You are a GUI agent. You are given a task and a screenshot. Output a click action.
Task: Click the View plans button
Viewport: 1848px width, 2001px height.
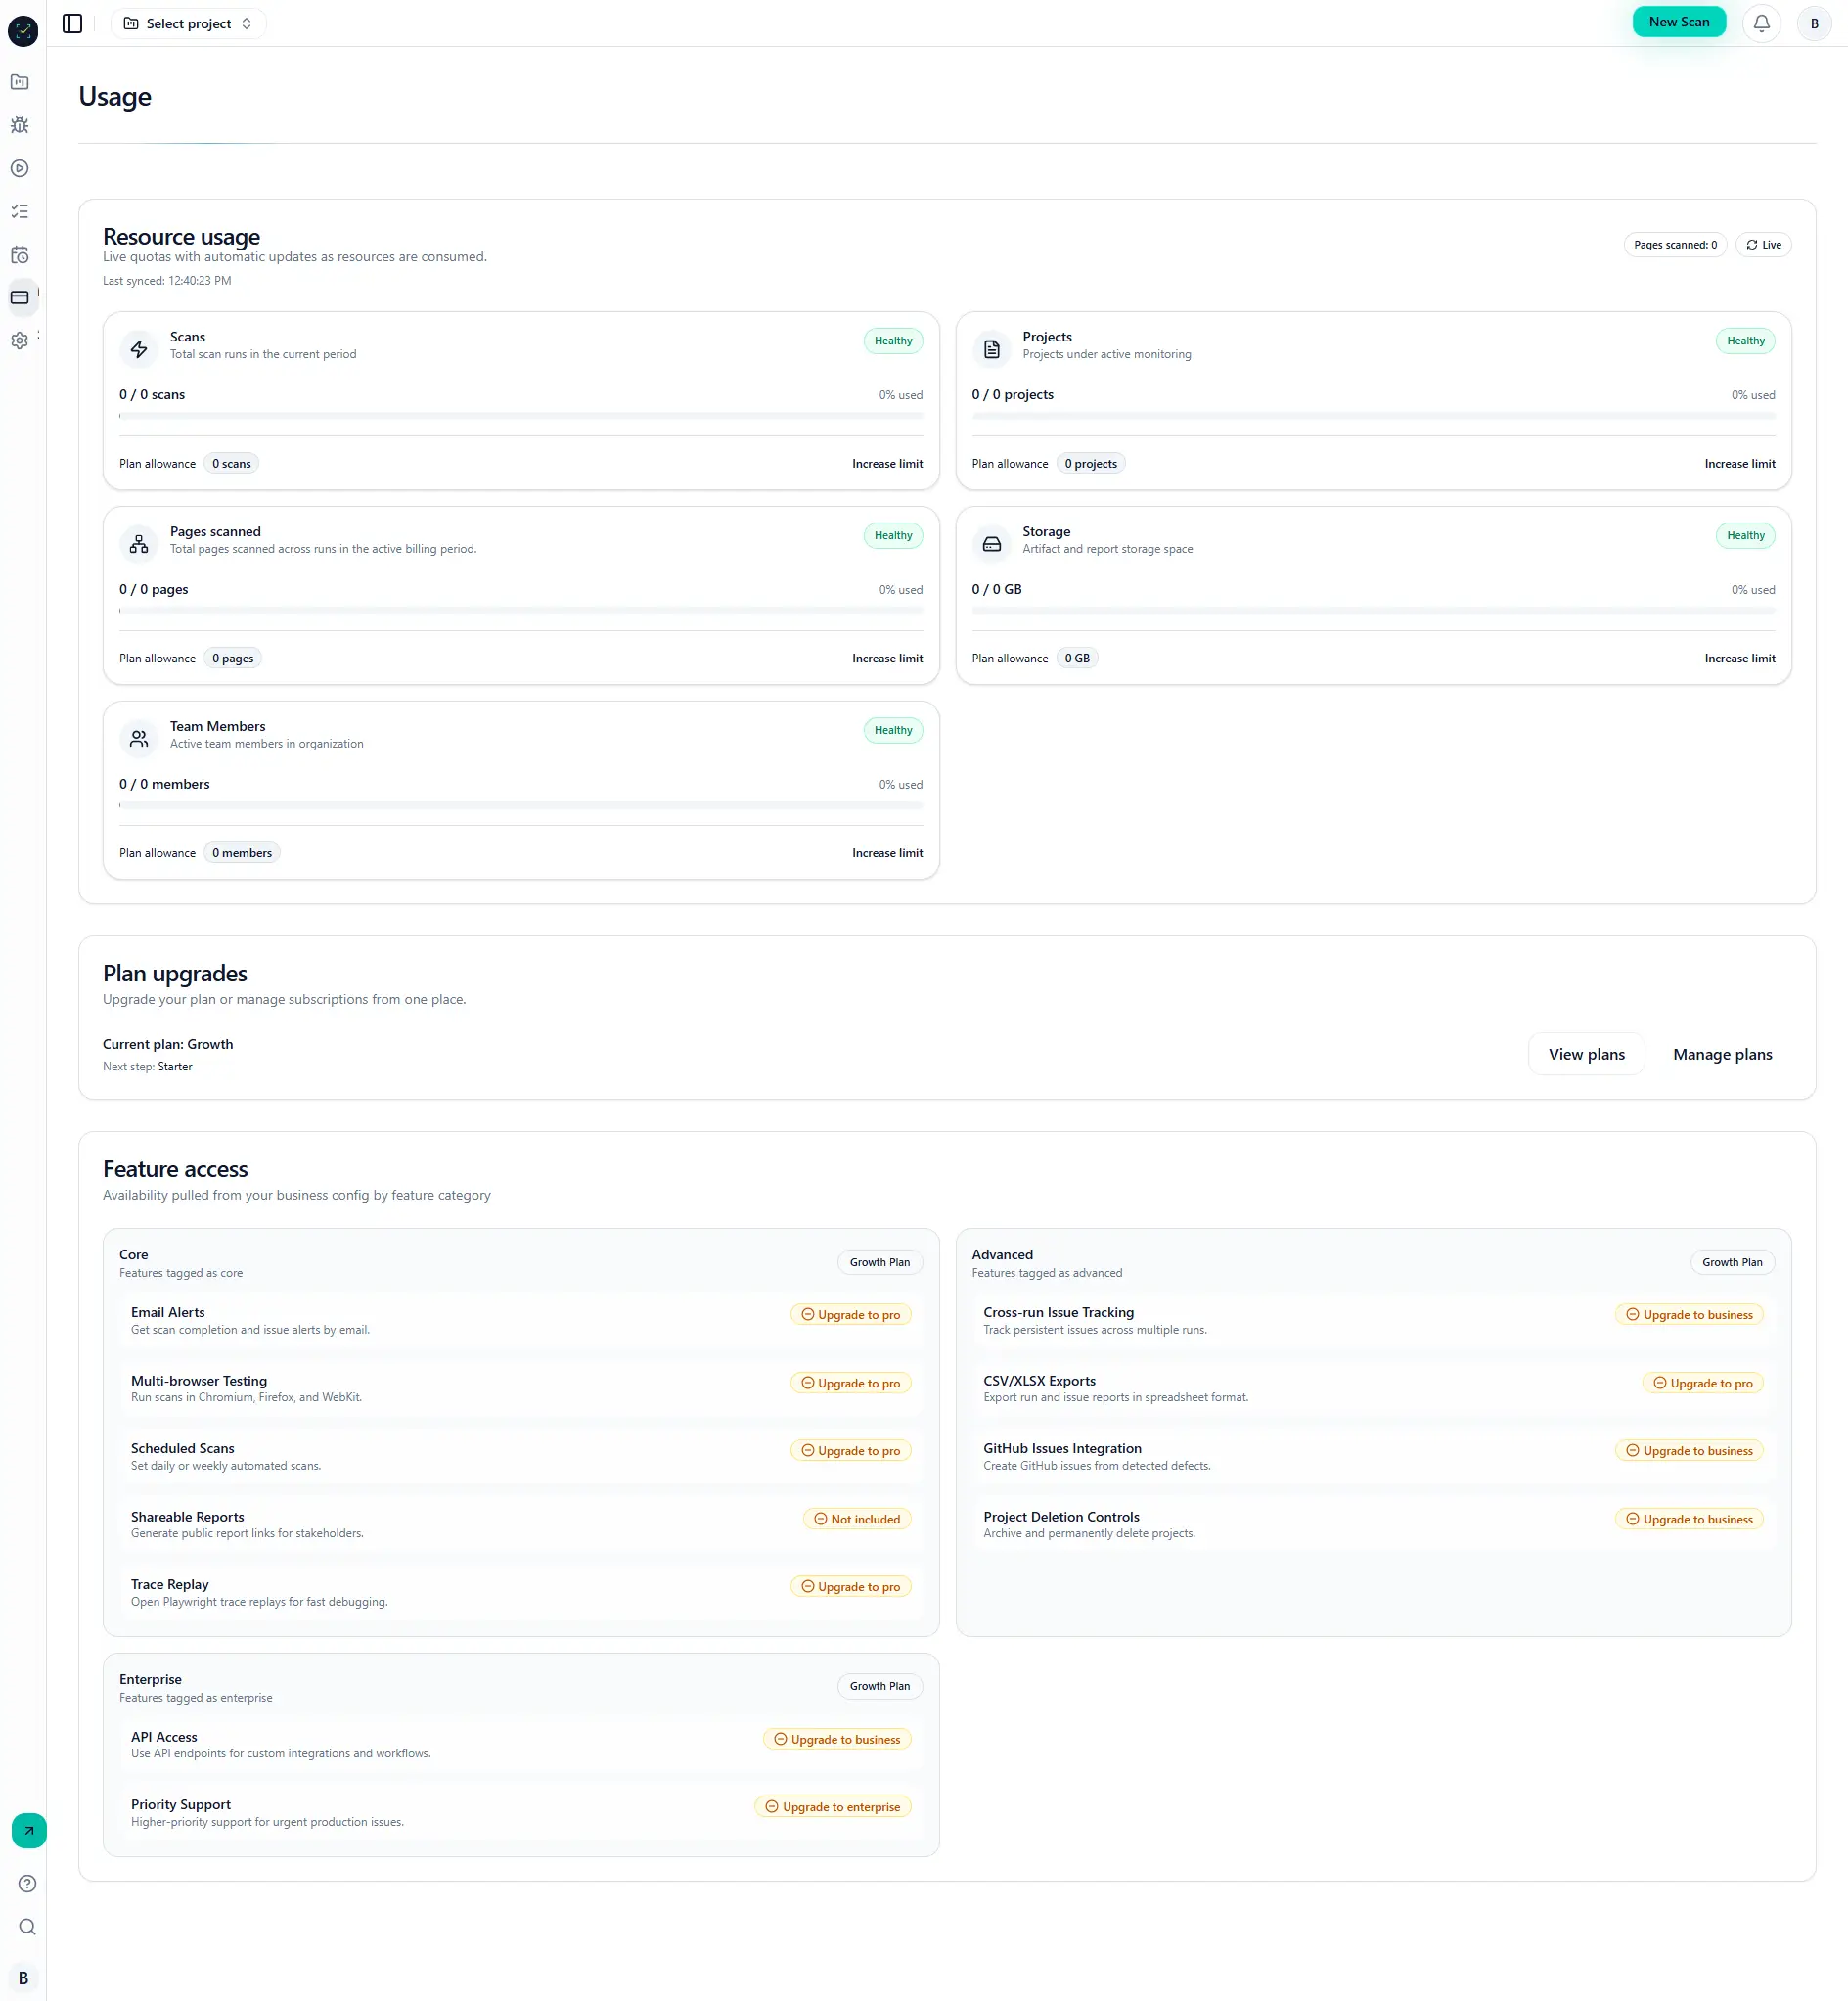click(1585, 1053)
